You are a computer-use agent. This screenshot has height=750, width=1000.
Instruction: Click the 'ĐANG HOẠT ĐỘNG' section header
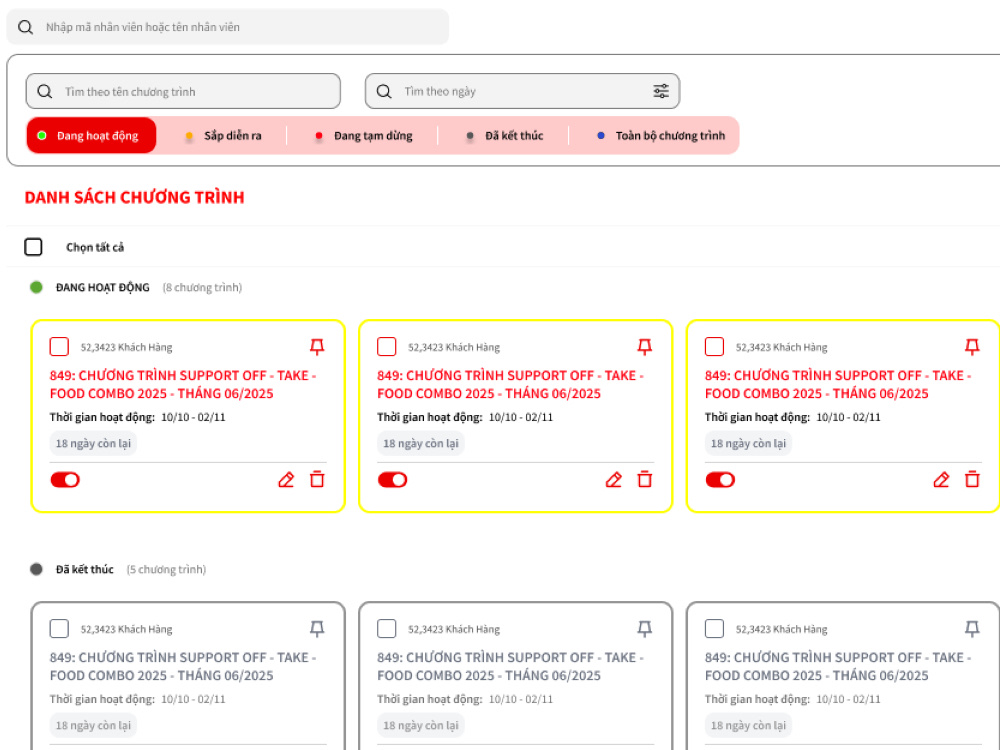[x=103, y=287]
